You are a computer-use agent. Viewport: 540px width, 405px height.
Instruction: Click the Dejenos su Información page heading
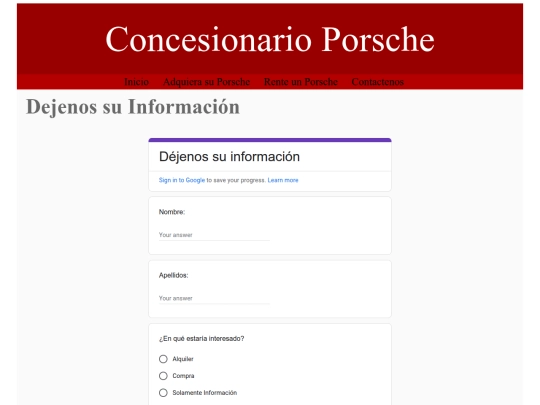point(133,107)
